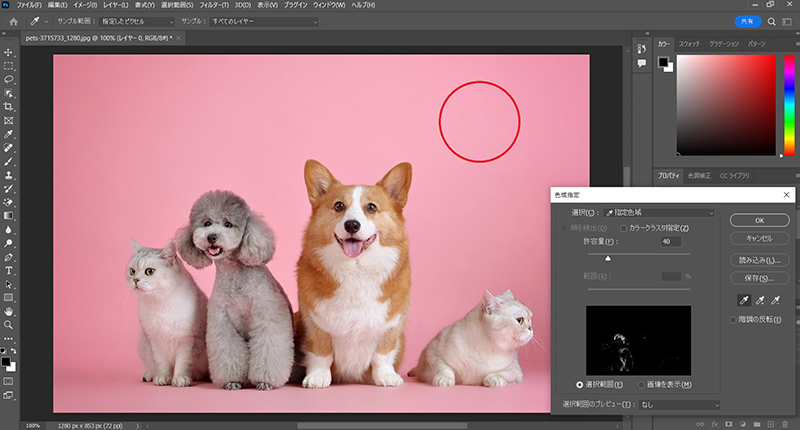
Task: Select the Brush tool
Action: click(x=9, y=162)
